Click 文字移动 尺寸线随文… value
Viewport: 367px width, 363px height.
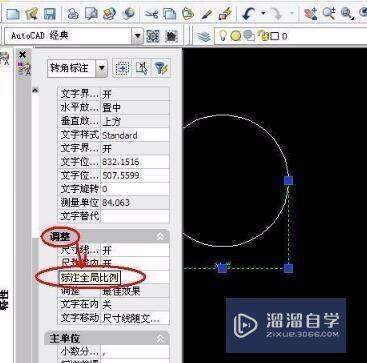pyautogui.click(x=135, y=318)
